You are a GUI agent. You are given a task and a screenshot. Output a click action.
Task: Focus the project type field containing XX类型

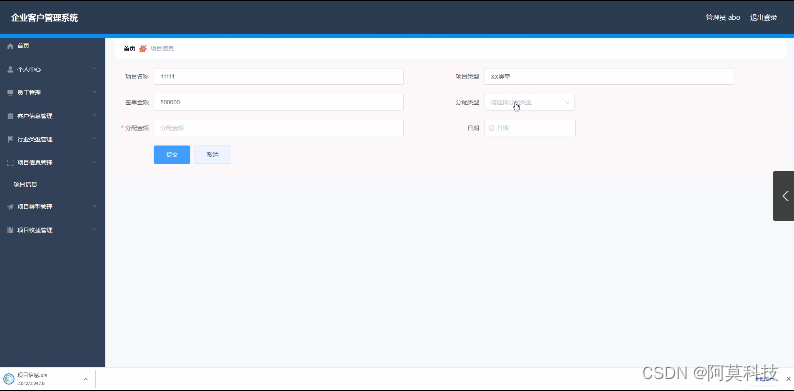[x=609, y=76]
